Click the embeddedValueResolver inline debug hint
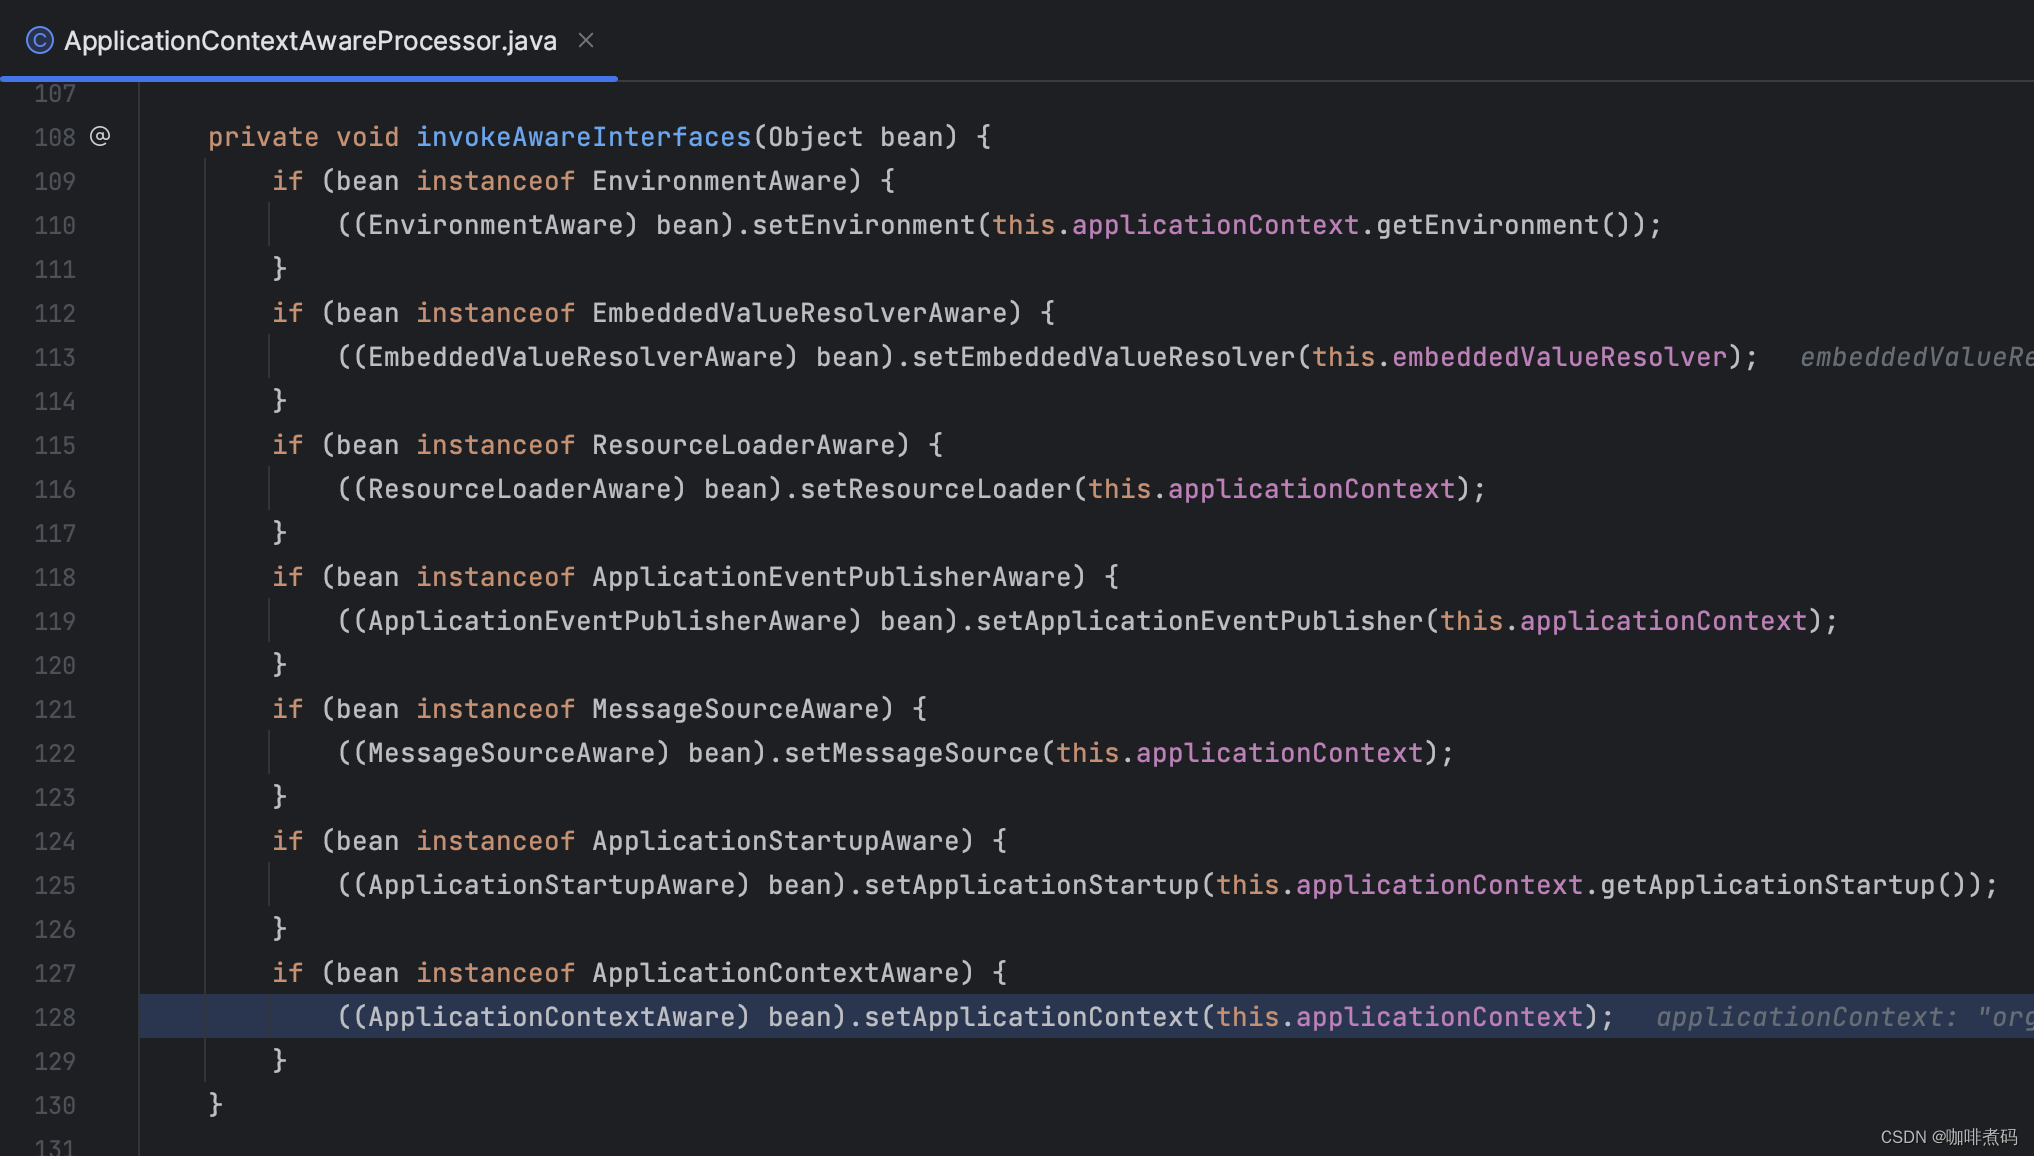Image resolution: width=2034 pixels, height=1156 pixels. (x=1915, y=357)
